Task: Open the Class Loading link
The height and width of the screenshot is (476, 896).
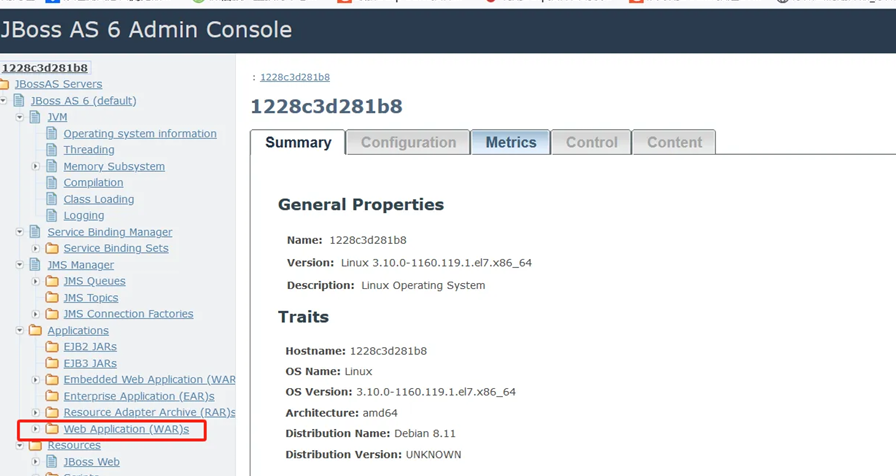Action: coord(99,199)
